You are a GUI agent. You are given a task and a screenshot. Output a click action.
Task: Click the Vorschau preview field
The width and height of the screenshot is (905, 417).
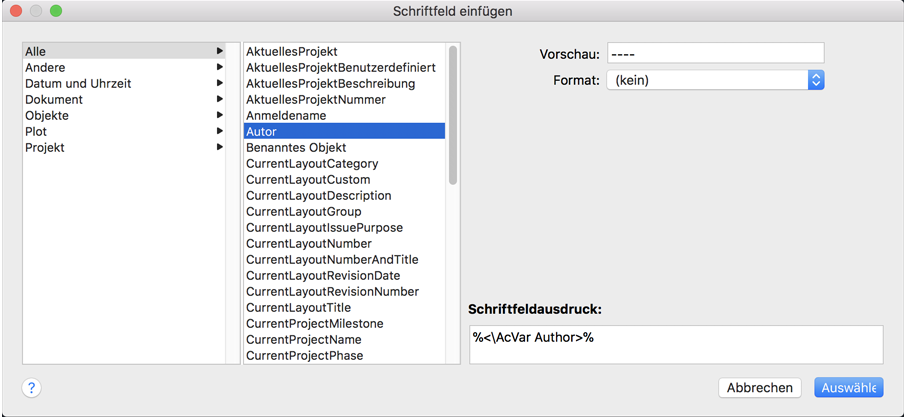point(715,53)
